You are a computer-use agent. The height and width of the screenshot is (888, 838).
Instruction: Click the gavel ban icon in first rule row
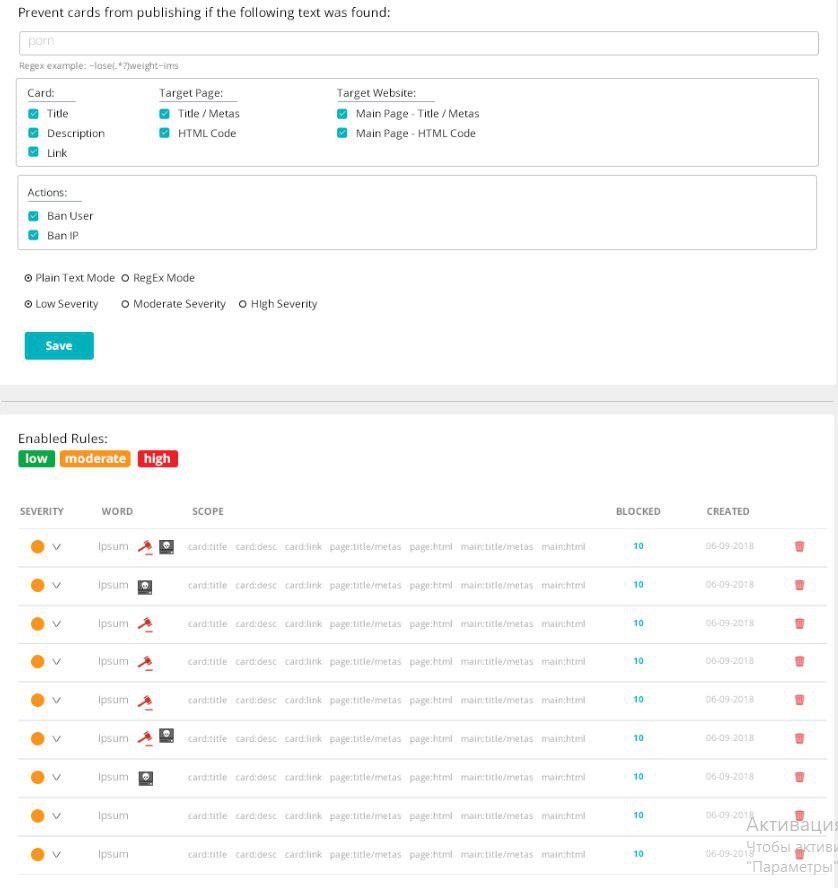[145, 547]
